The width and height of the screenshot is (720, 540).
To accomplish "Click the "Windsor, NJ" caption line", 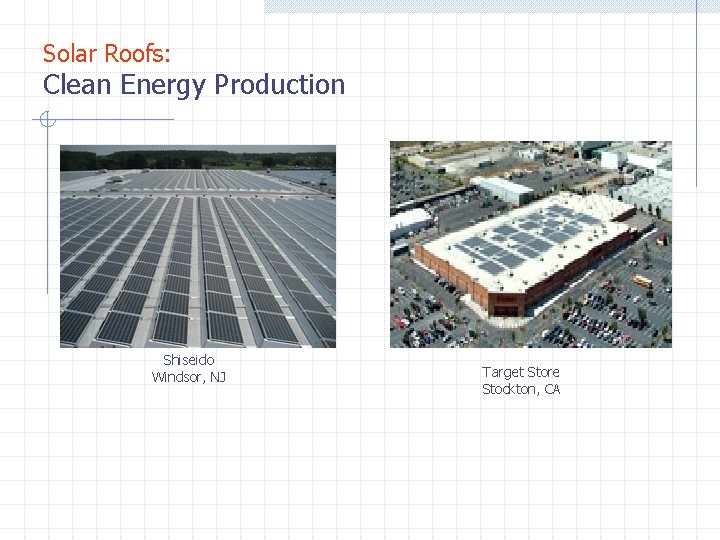I will tap(189, 377).
